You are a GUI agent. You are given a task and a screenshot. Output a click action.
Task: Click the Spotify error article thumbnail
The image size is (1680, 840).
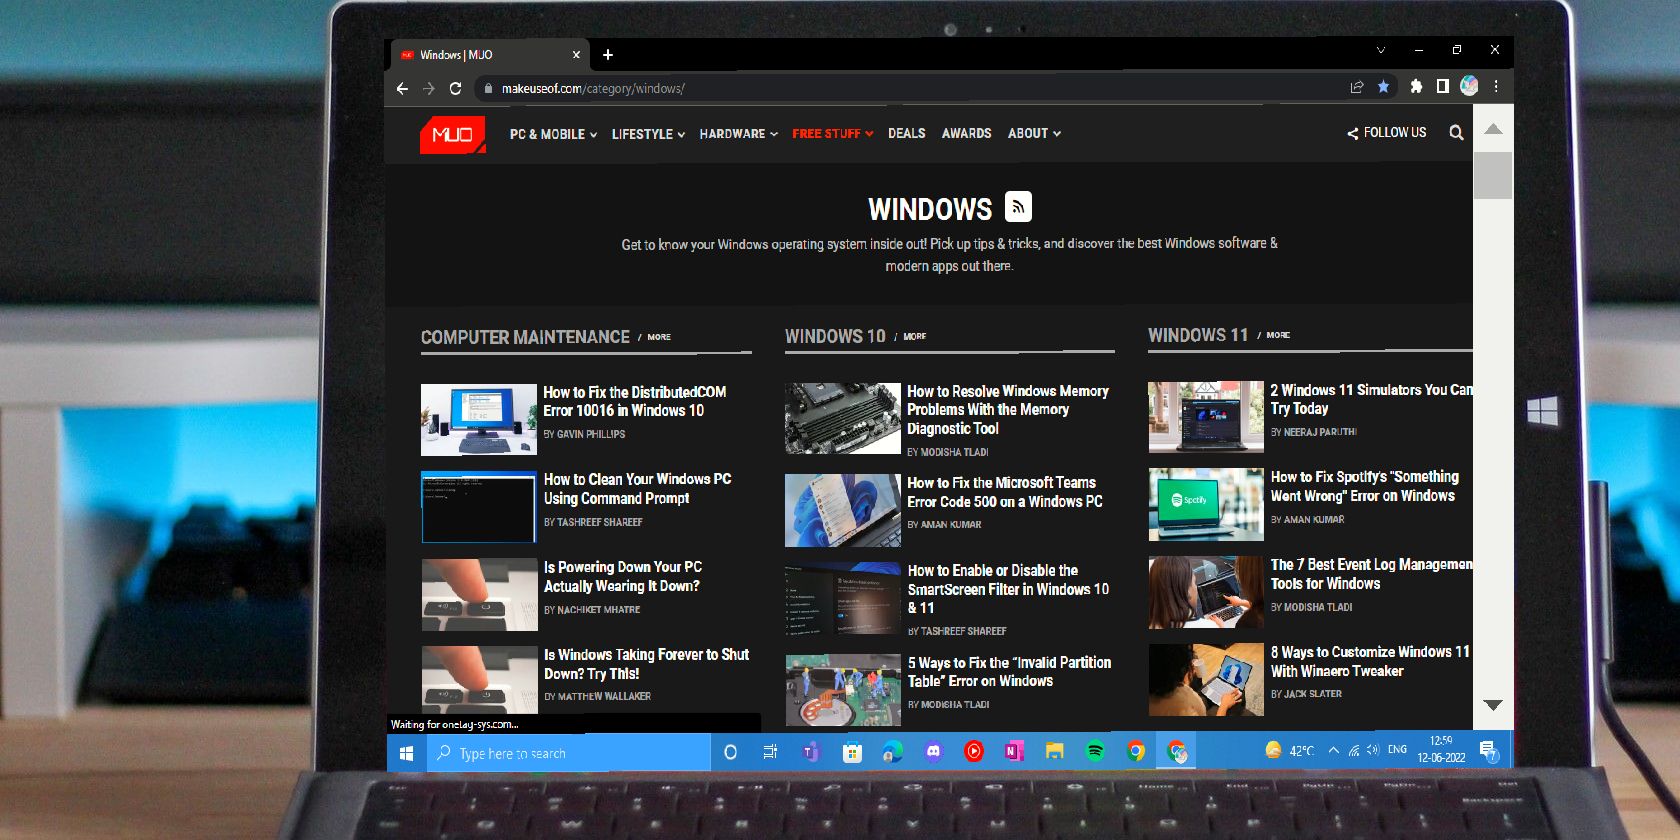coord(1206,505)
